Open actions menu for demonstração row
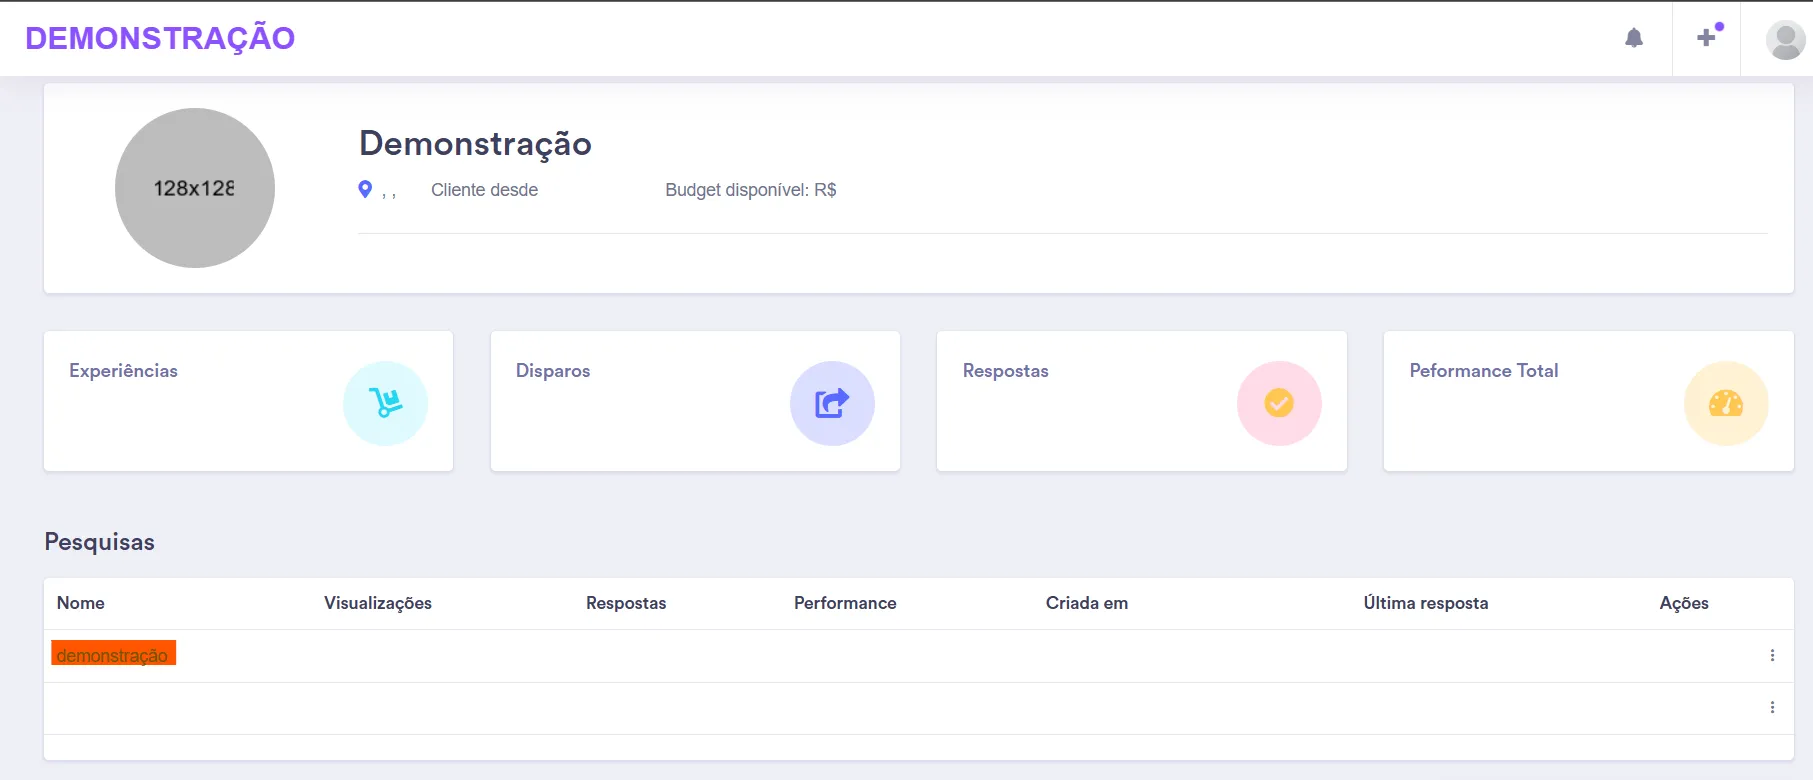Viewport: 1813px width, 780px height. pos(1772,655)
